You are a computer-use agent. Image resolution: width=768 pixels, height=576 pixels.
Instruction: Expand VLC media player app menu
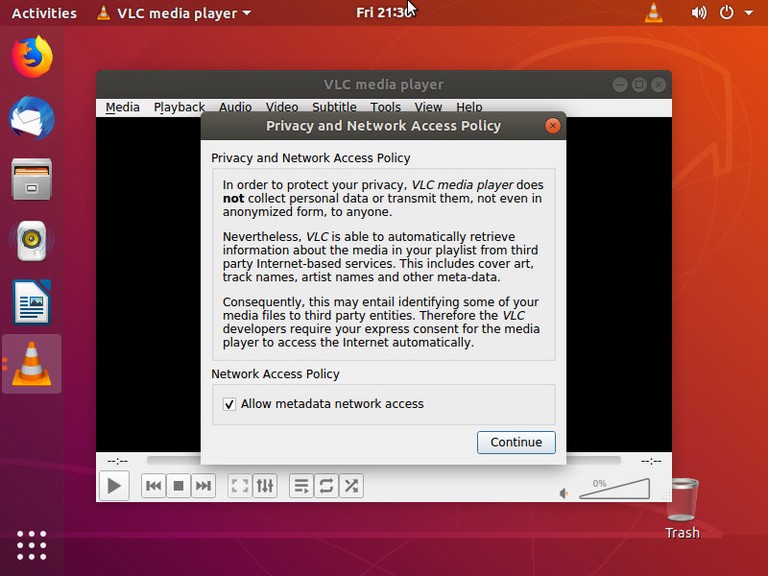pos(174,13)
